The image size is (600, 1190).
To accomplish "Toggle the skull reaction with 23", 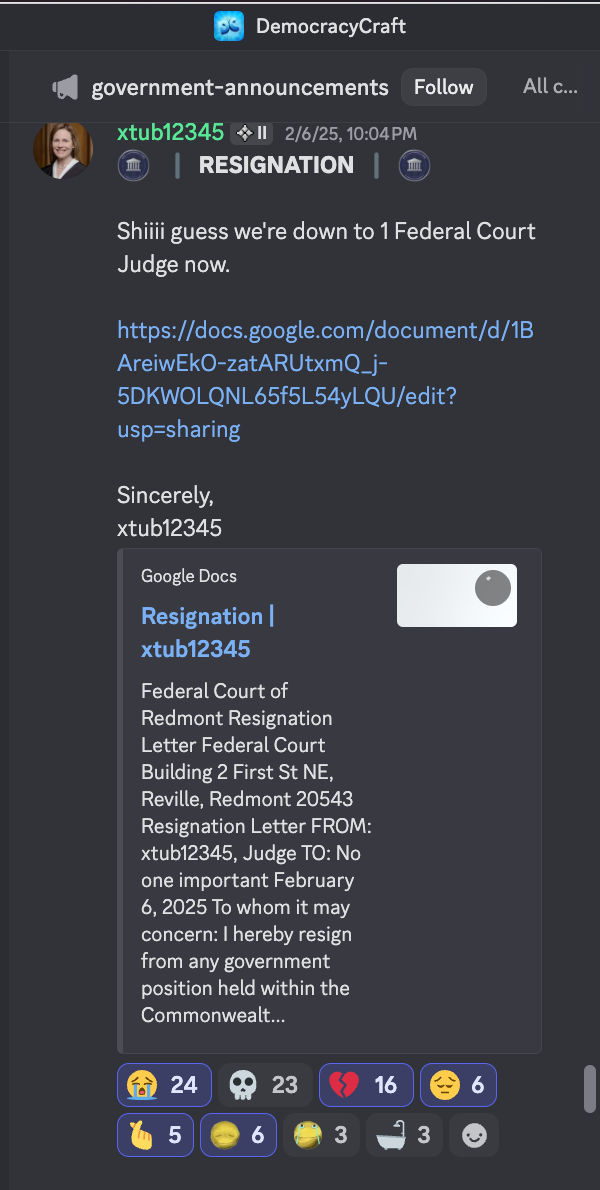I will (x=265, y=1085).
